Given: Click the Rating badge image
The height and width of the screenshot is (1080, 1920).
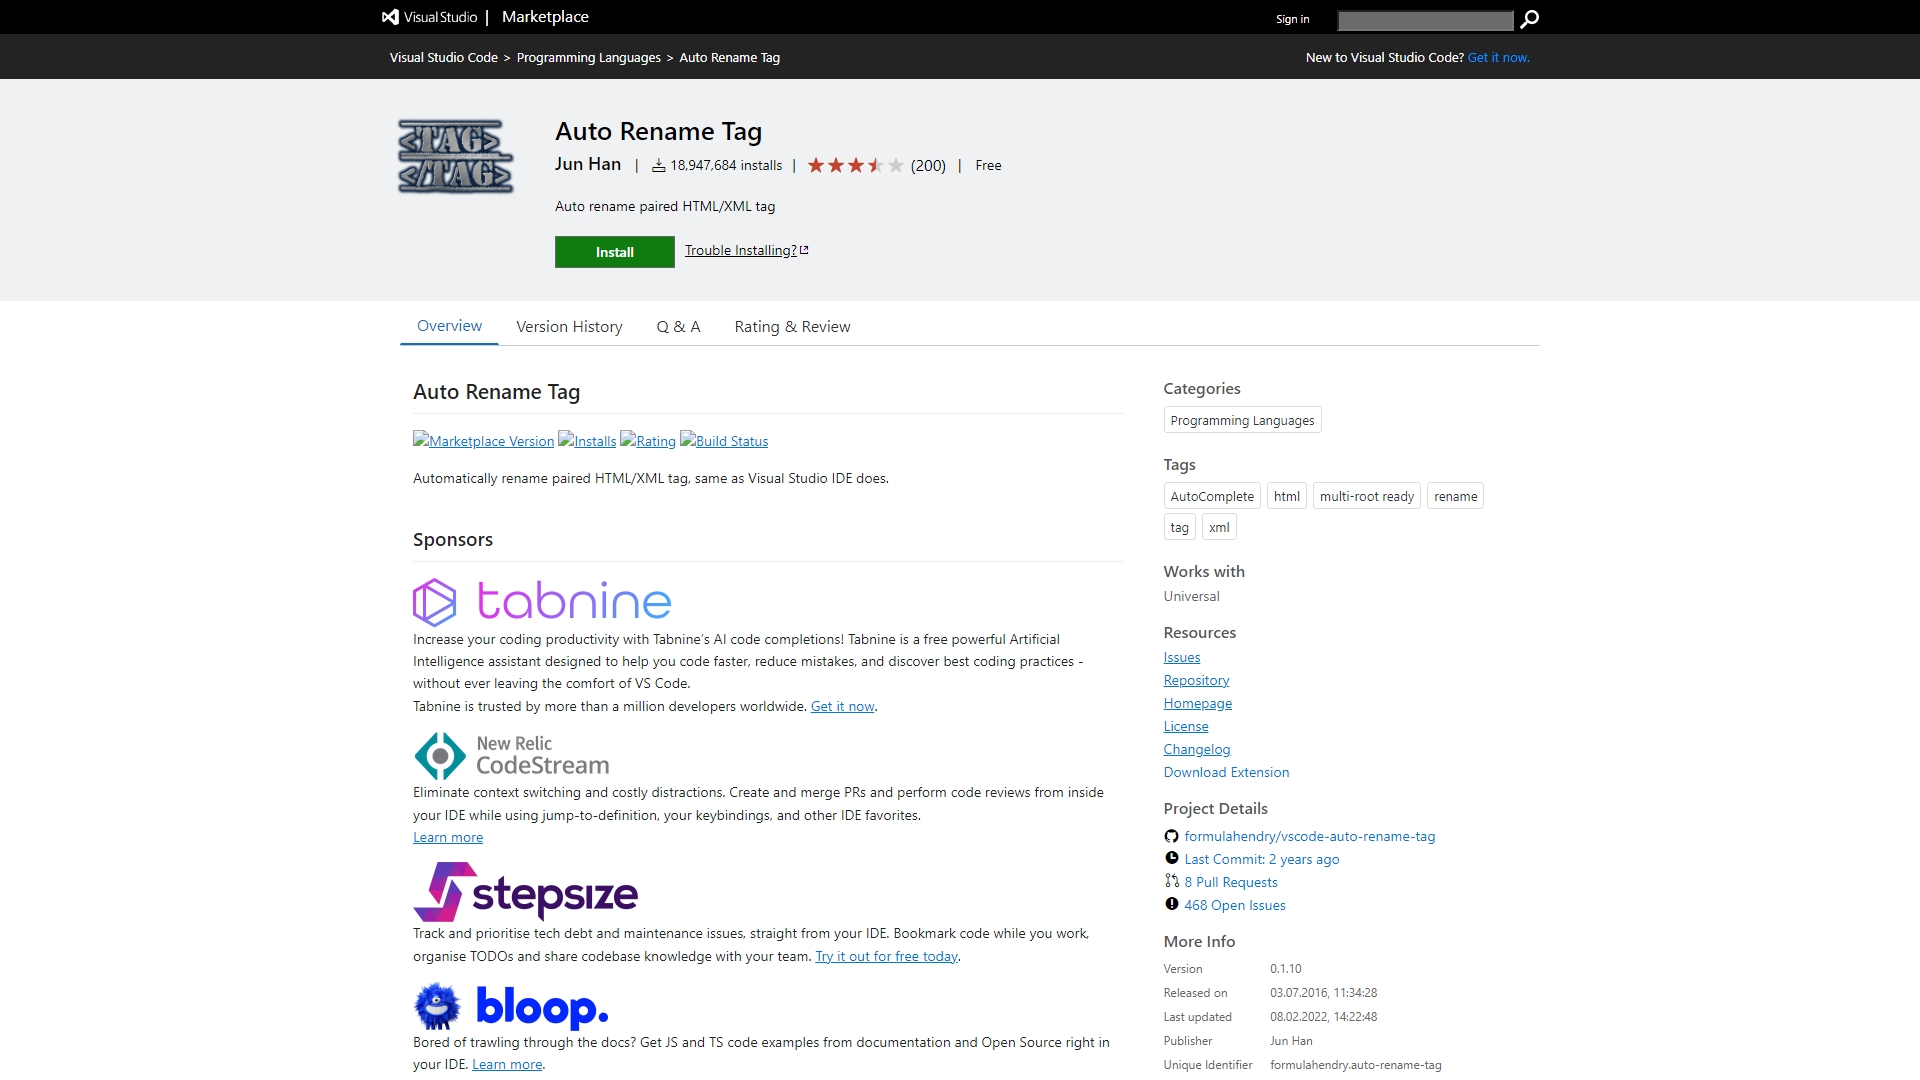Looking at the screenshot, I should click(648, 441).
